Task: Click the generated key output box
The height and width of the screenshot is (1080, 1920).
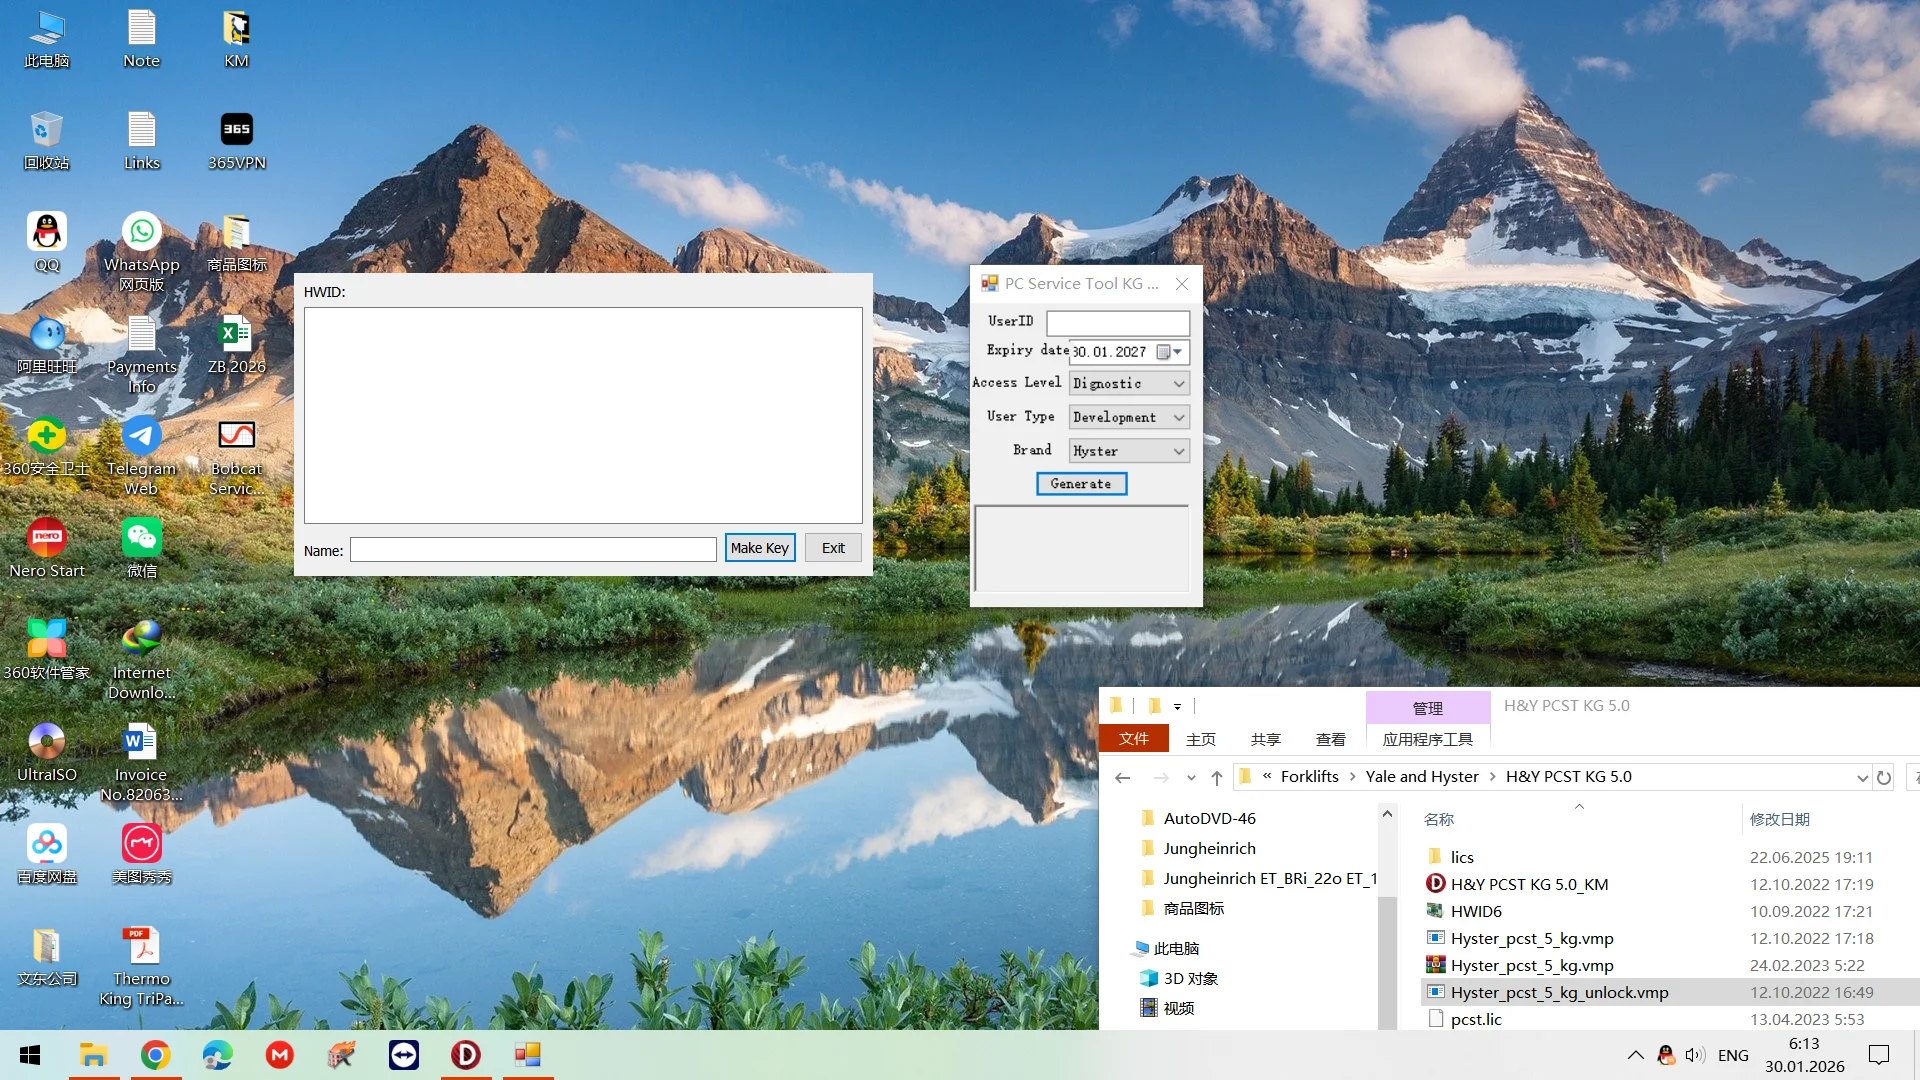Action: [1082, 549]
